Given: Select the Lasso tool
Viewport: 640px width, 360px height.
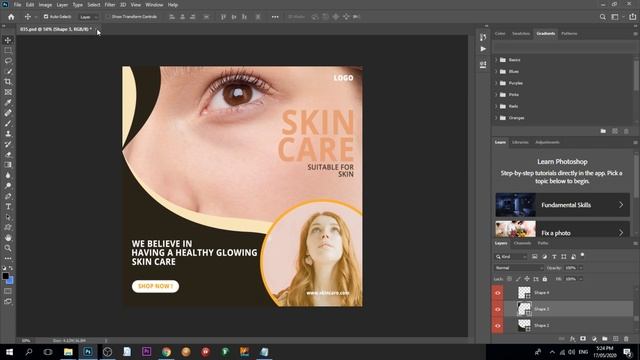Looking at the screenshot, I should click(8, 61).
